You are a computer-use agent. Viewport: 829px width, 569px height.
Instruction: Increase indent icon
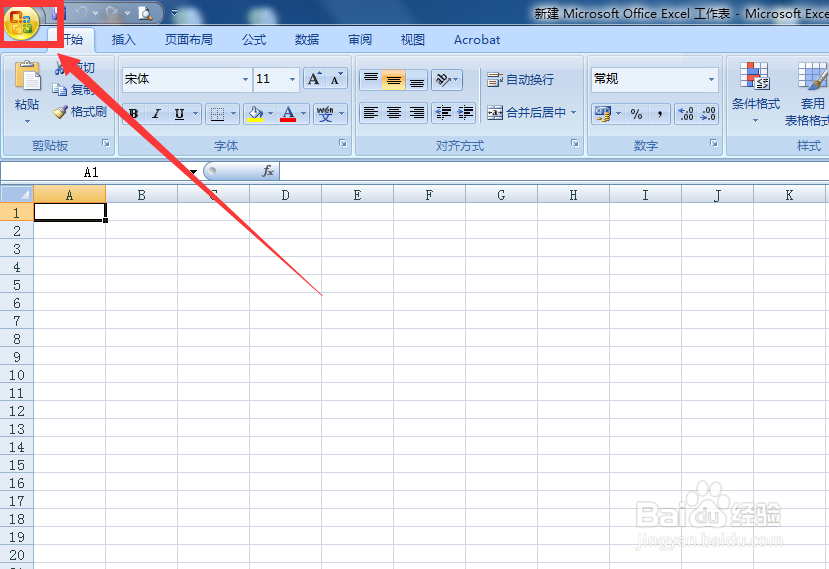pyautogui.click(x=465, y=113)
